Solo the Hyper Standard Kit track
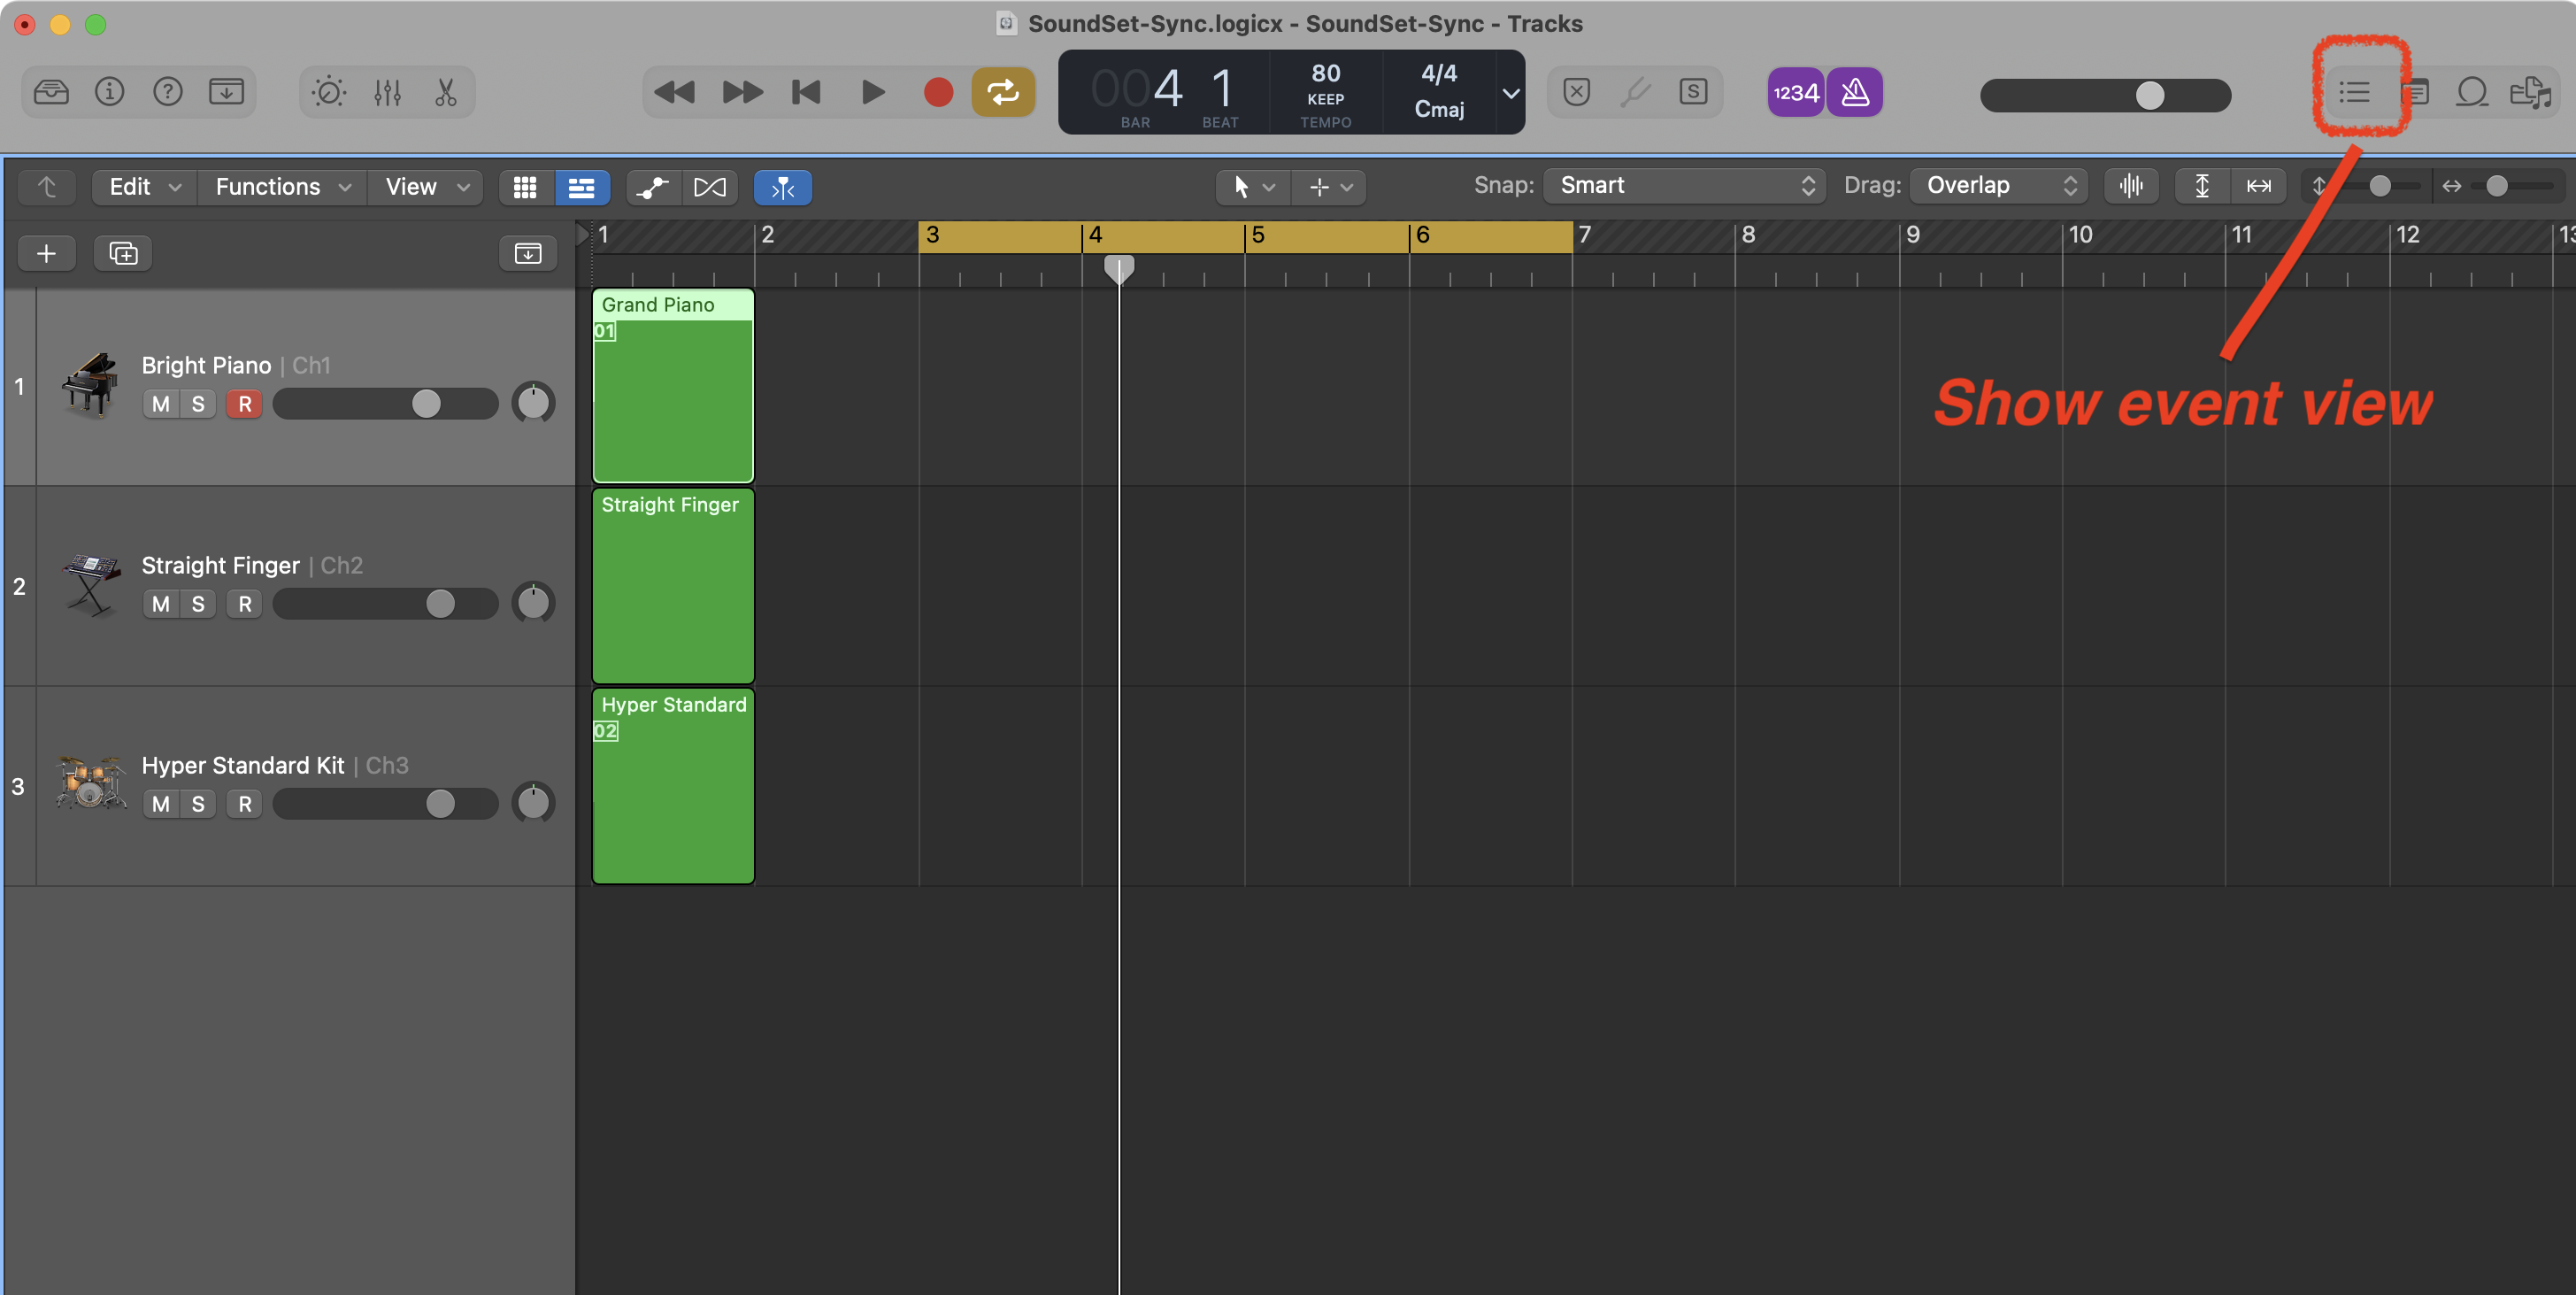The height and width of the screenshot is (1295, 2576). pos(198,804)
